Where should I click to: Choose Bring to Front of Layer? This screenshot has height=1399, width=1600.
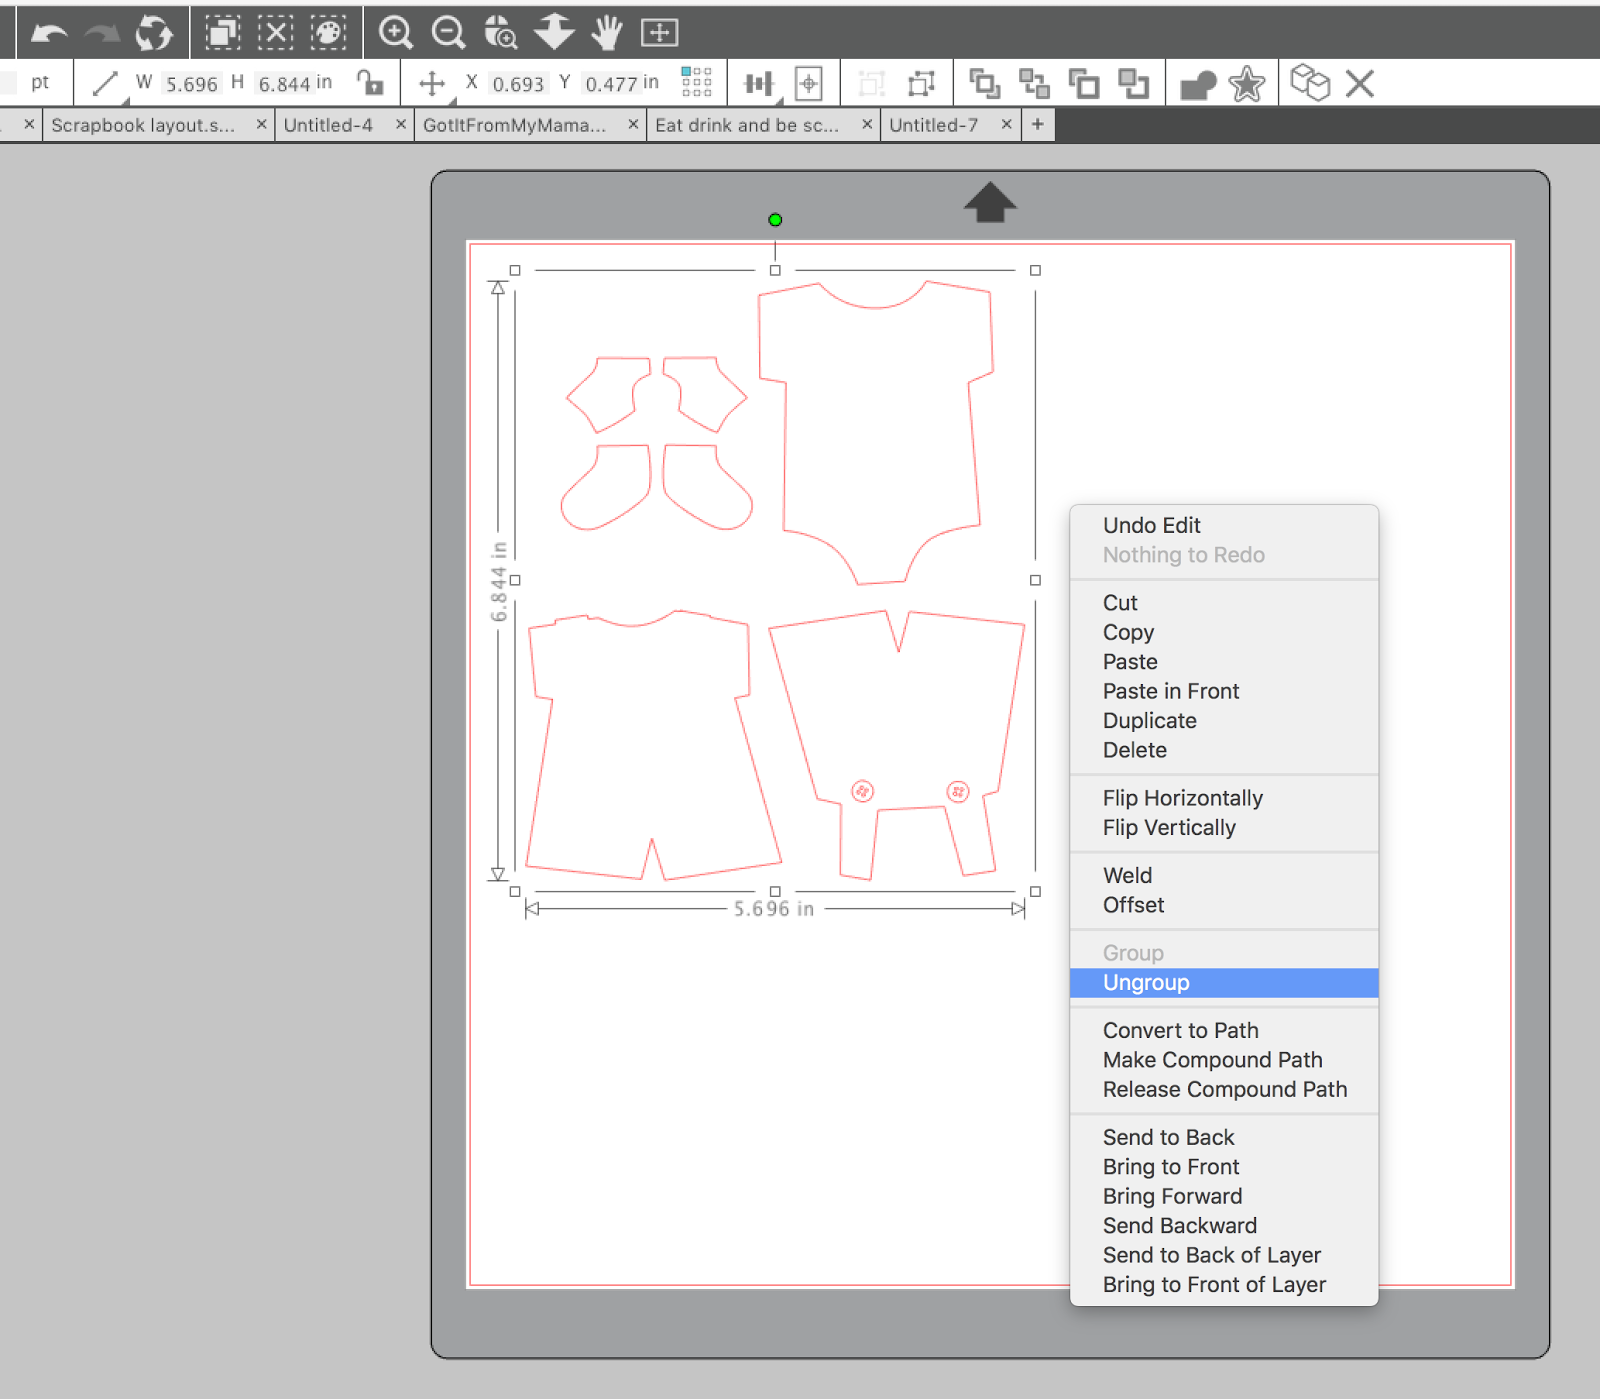click(1224, 1285)
